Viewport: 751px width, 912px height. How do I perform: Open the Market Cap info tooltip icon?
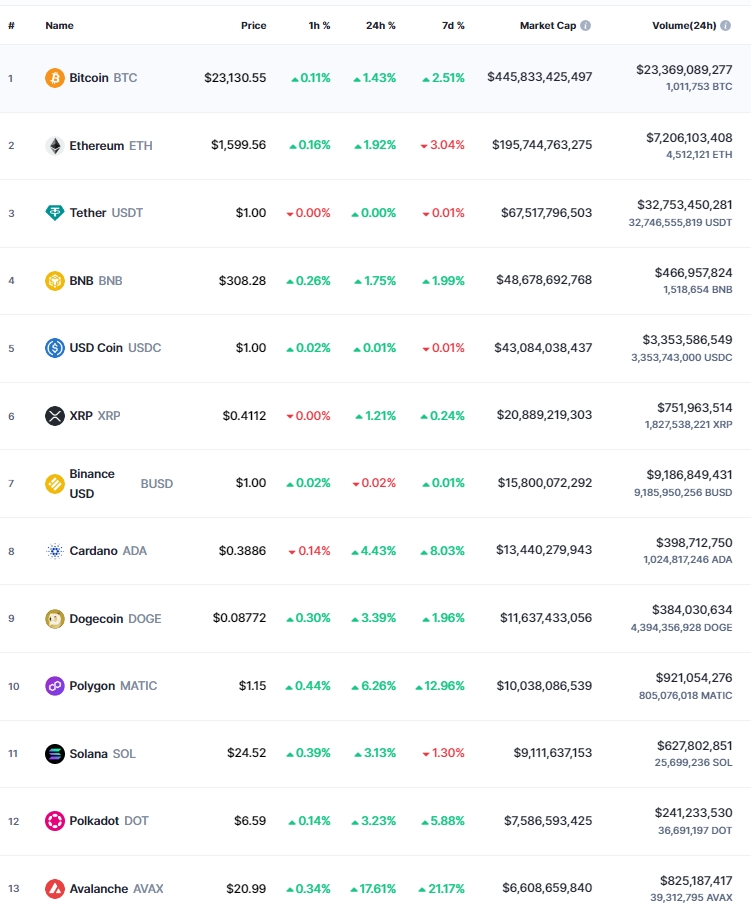tap(586, 26)
